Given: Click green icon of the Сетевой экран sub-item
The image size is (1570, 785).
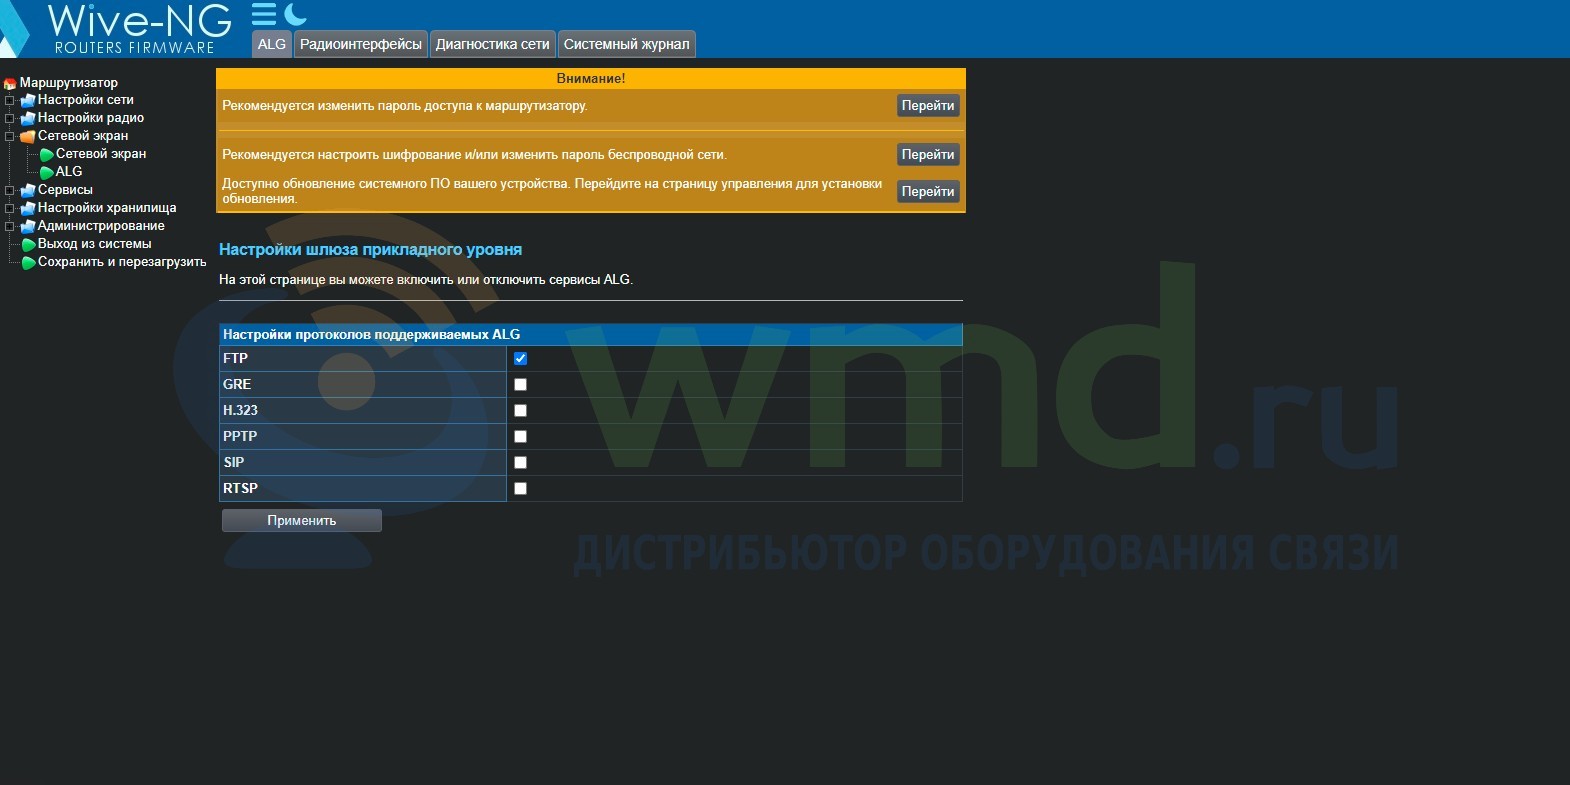Looking at the screenshot, I should point(46,154).
